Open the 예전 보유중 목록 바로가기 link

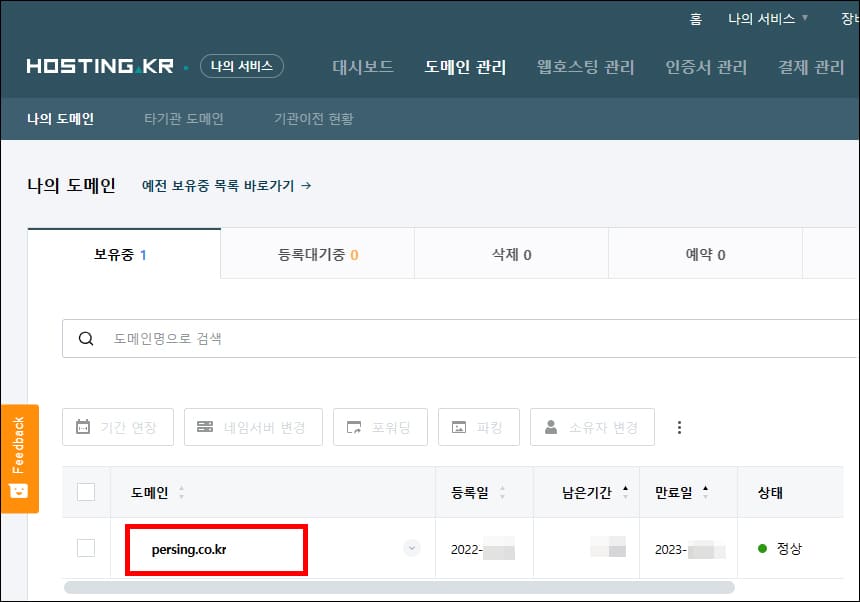click(227, 186)
